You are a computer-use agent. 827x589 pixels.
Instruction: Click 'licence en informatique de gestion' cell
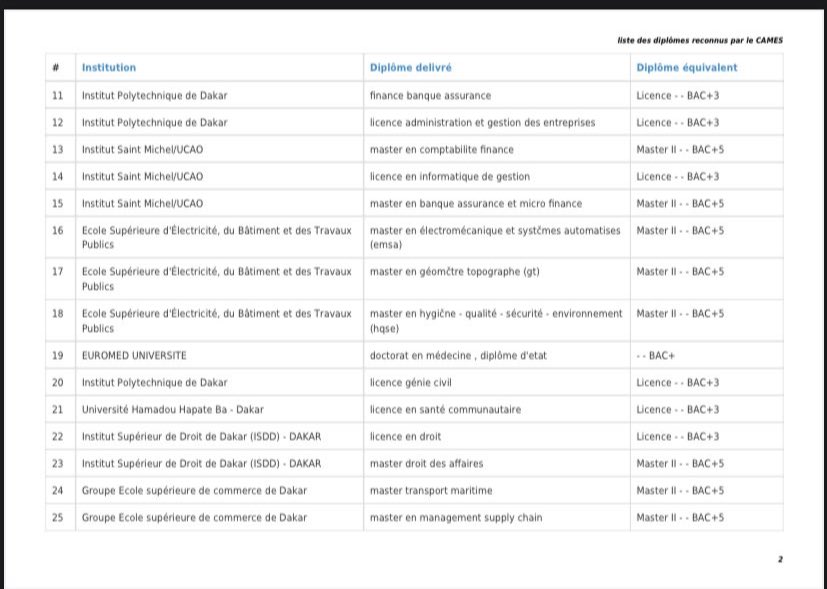(449, 177)
